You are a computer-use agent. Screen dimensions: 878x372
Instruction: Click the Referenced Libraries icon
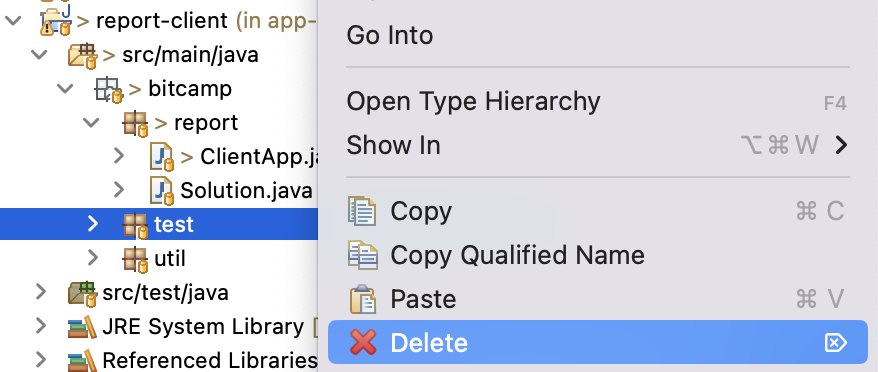point(82,360)
